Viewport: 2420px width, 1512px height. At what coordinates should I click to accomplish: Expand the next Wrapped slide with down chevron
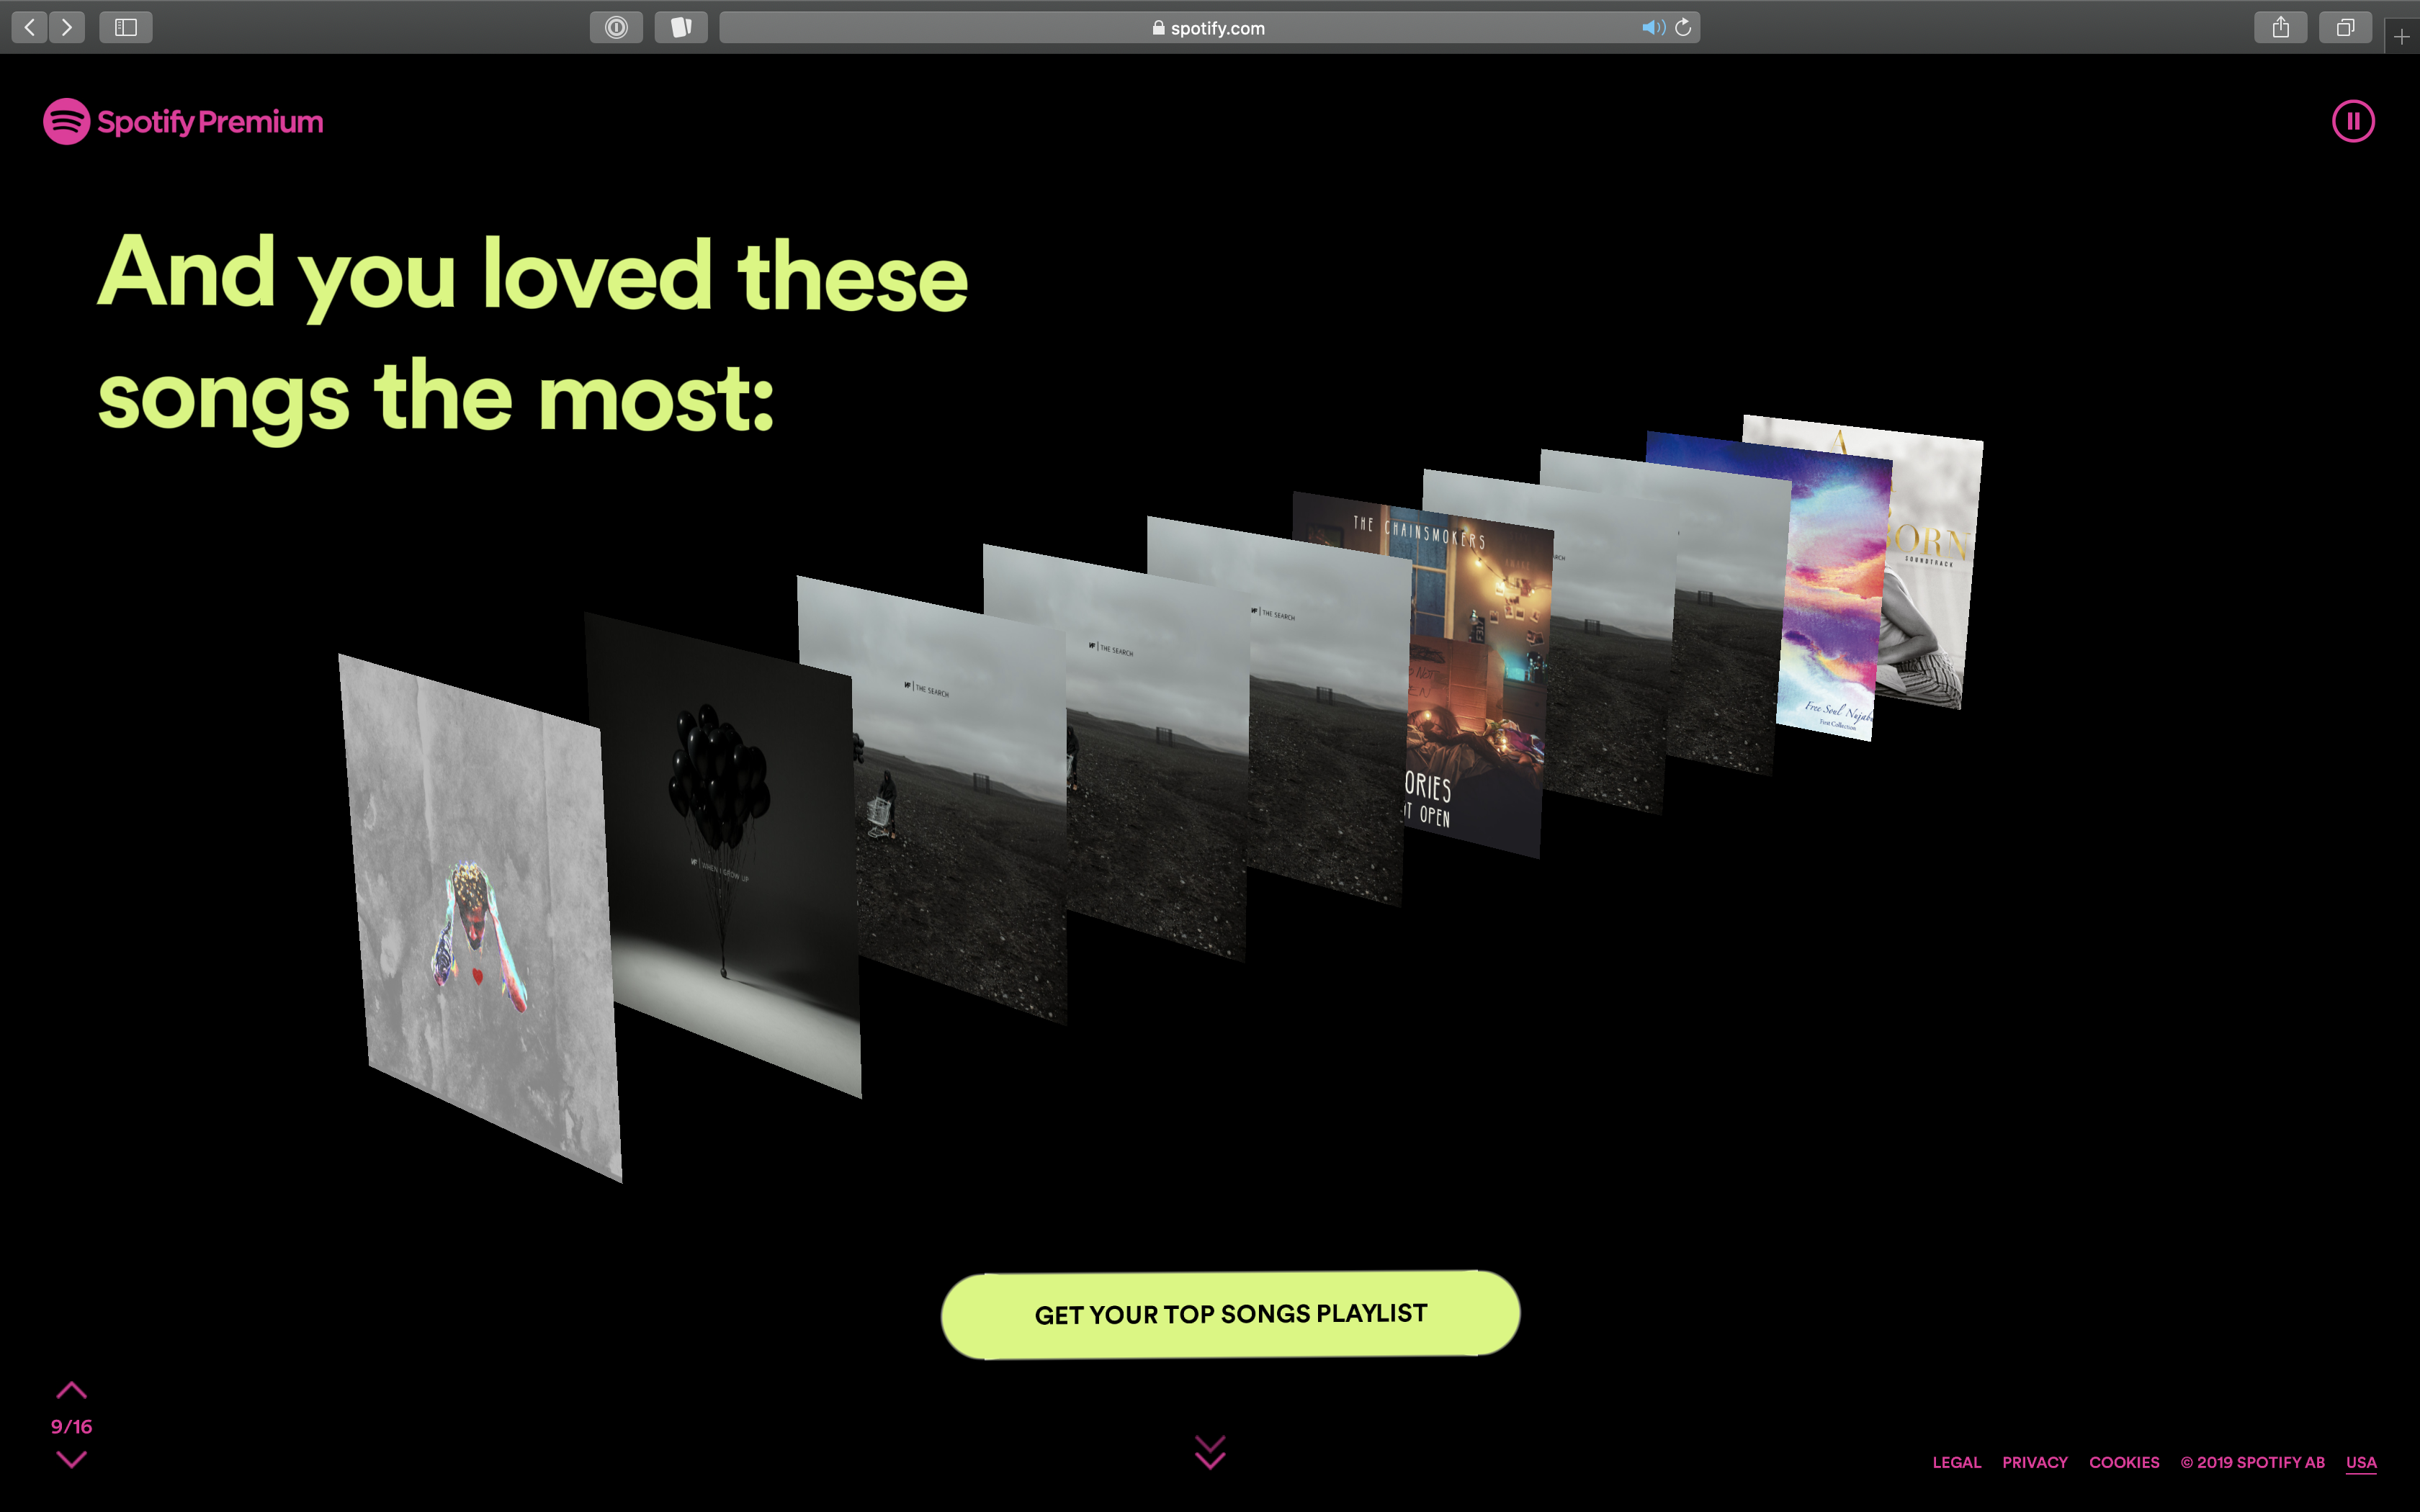(71, 1460)
